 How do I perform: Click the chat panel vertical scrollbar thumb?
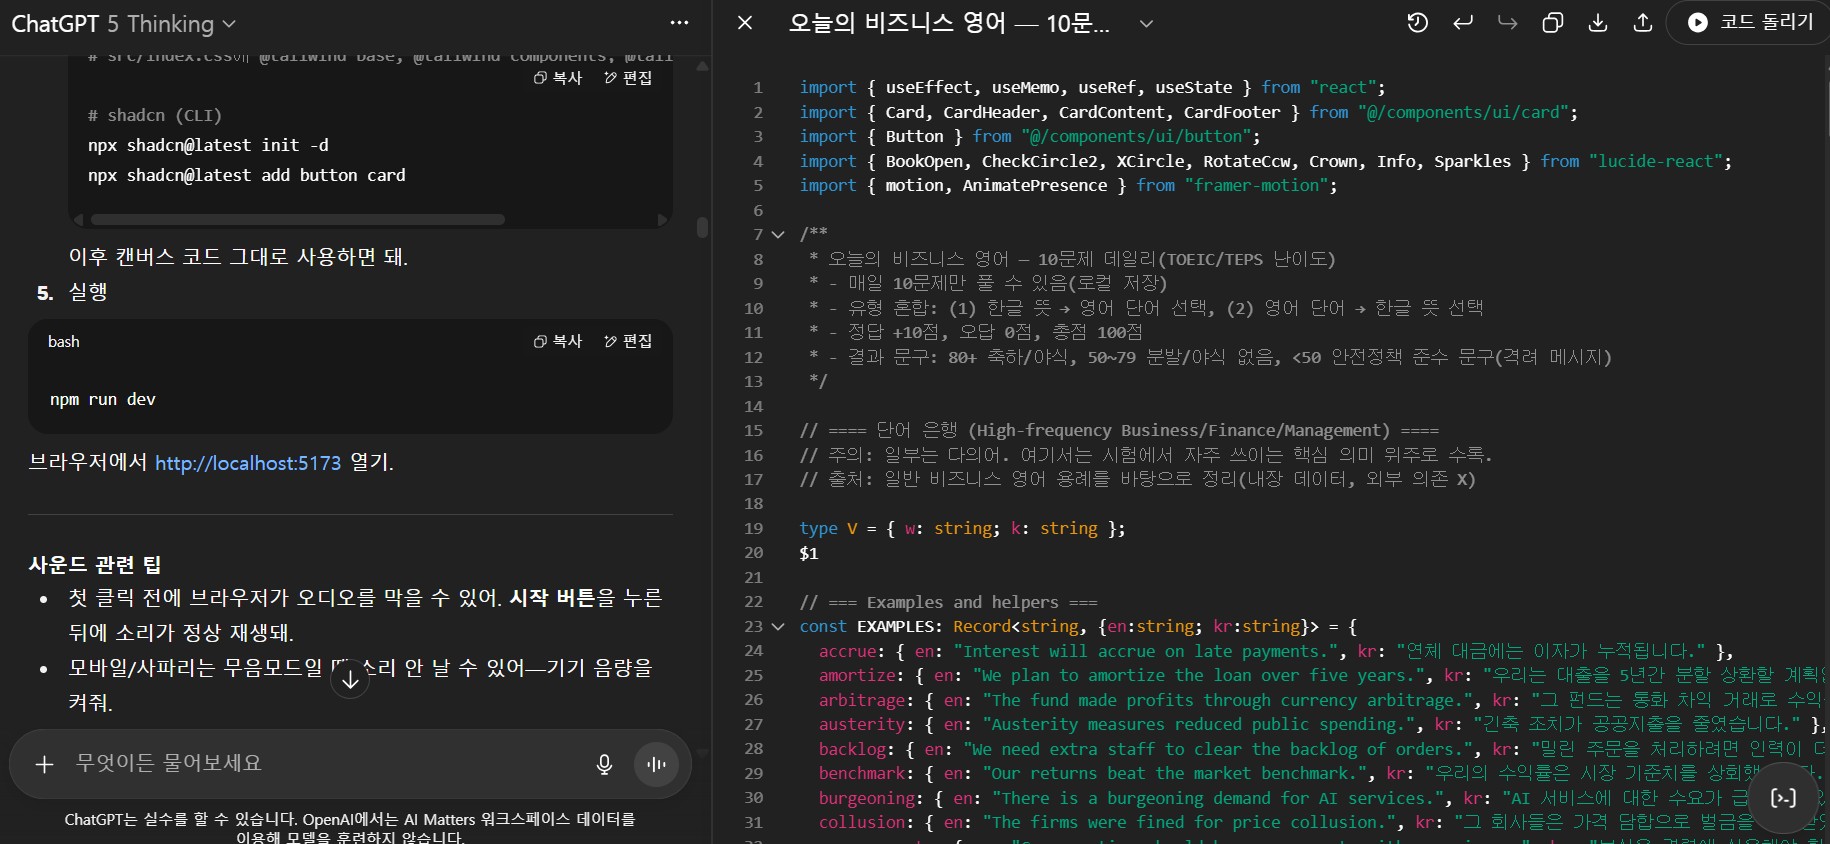(702, 227)
